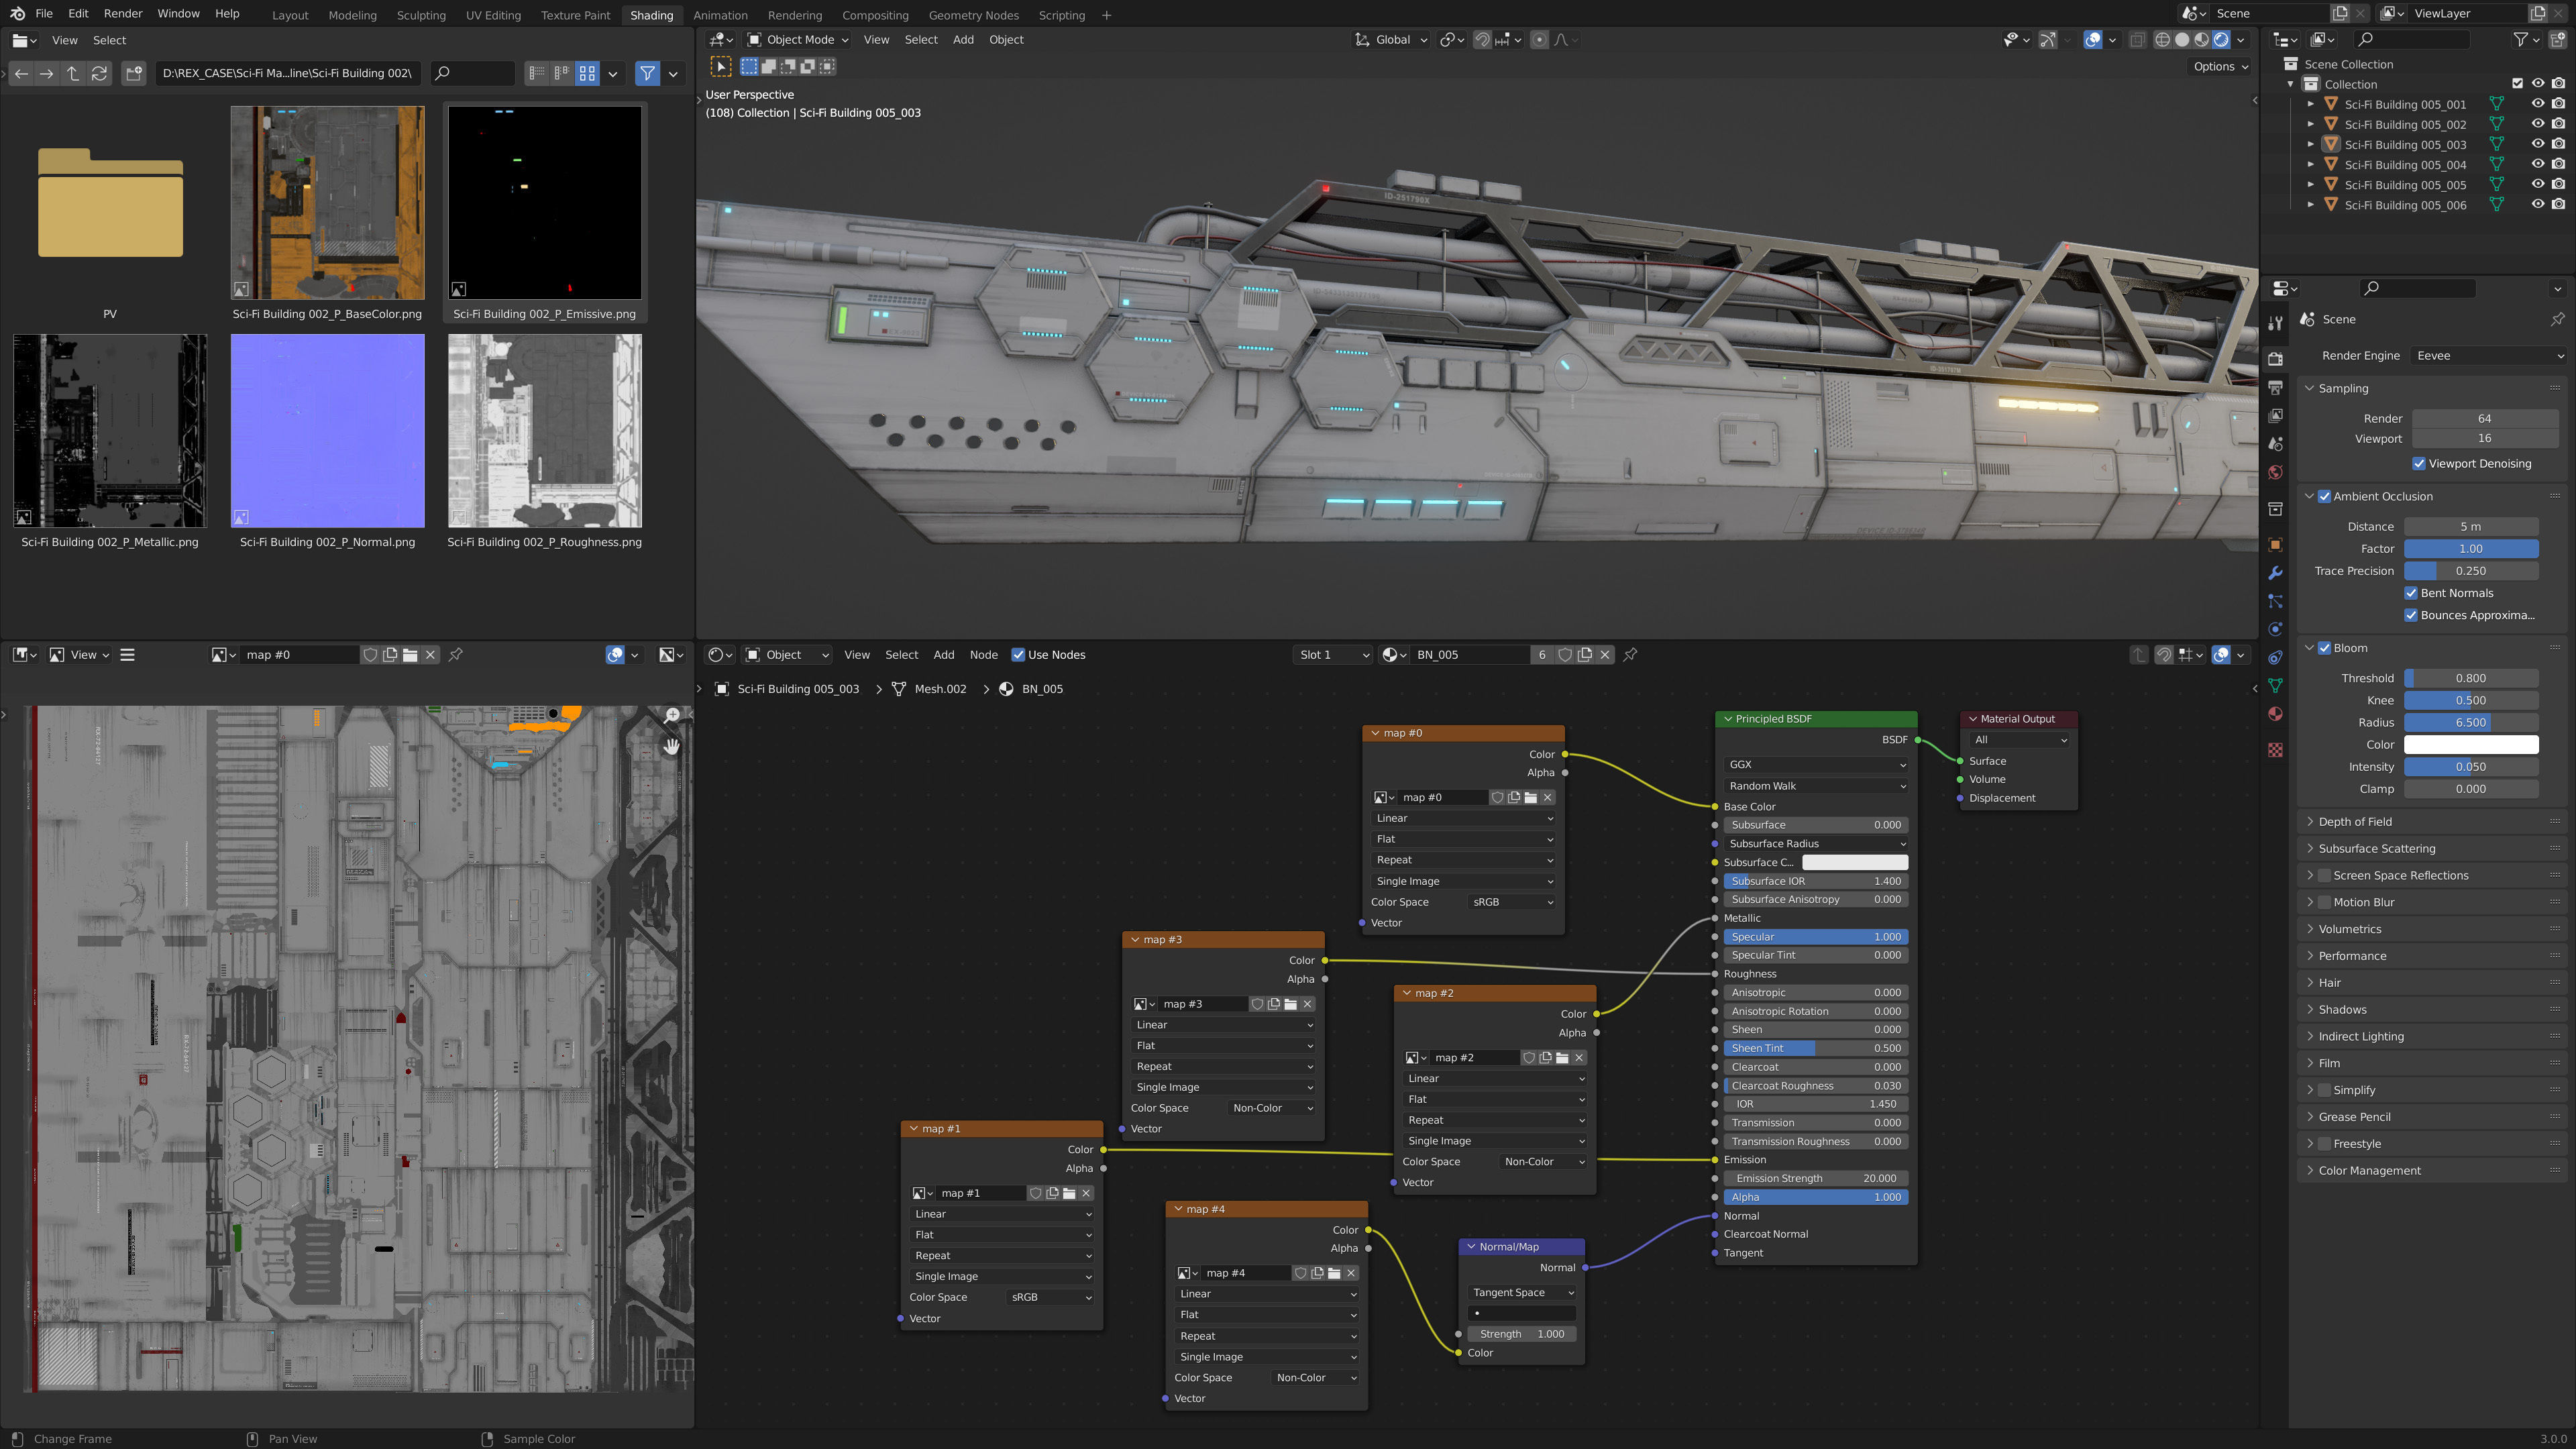The width and height of the screenshot is (2576, 1449).
Task: Switch viewport to Material Preview shading
Action: coord(2202,40)
